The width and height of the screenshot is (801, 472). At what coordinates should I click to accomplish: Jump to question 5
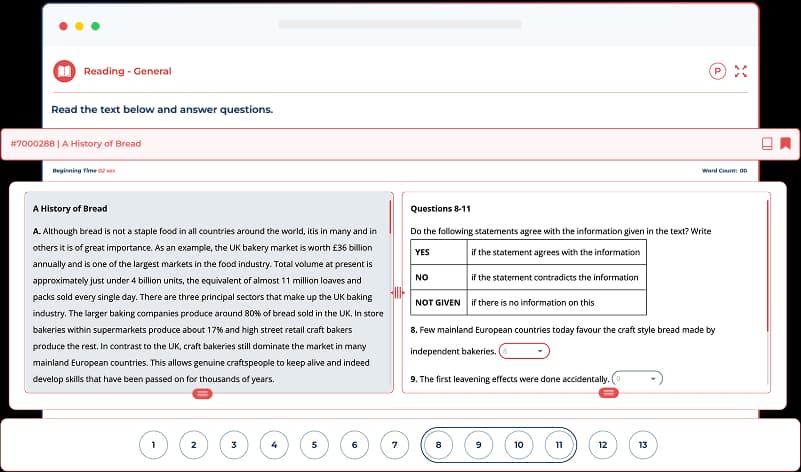pyautogui.click(x=314, y=445)
